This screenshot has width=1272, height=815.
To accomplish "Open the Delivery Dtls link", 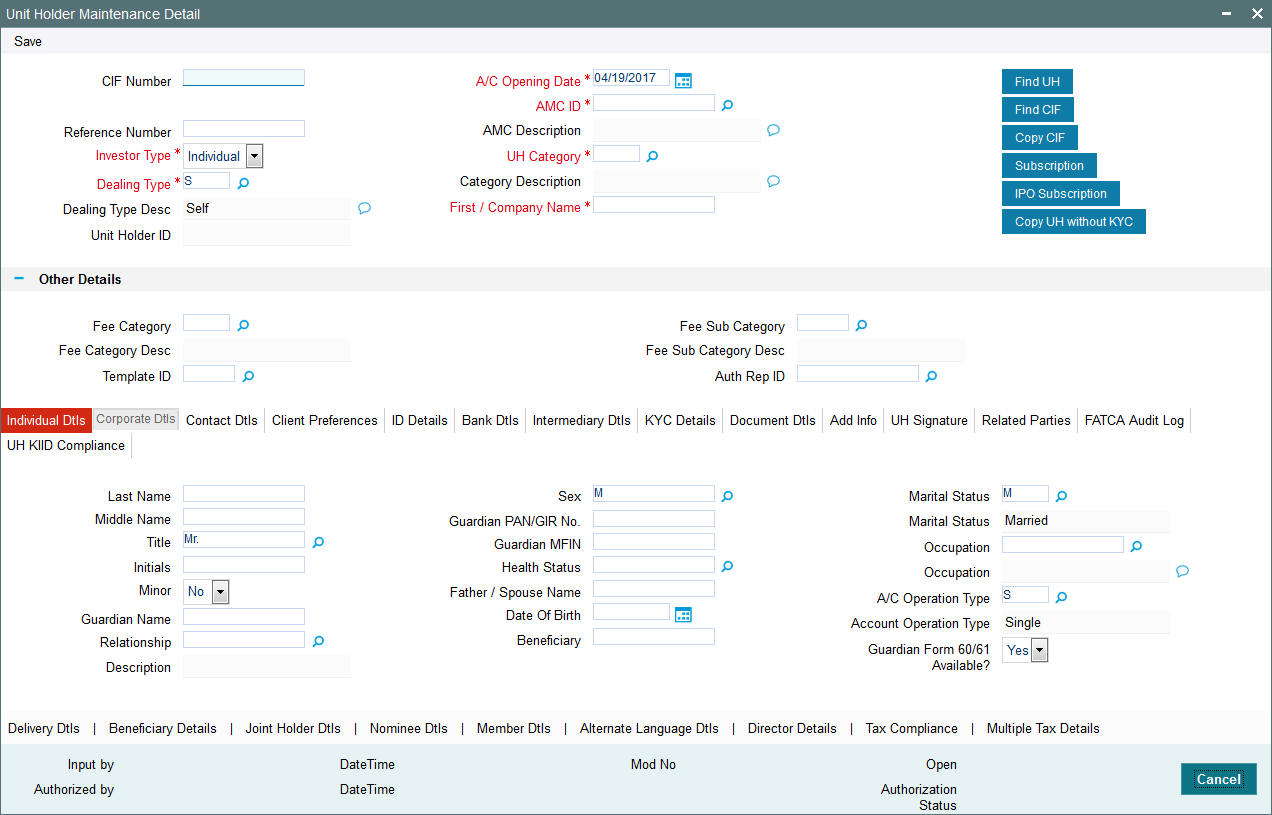I will [44, 728].
